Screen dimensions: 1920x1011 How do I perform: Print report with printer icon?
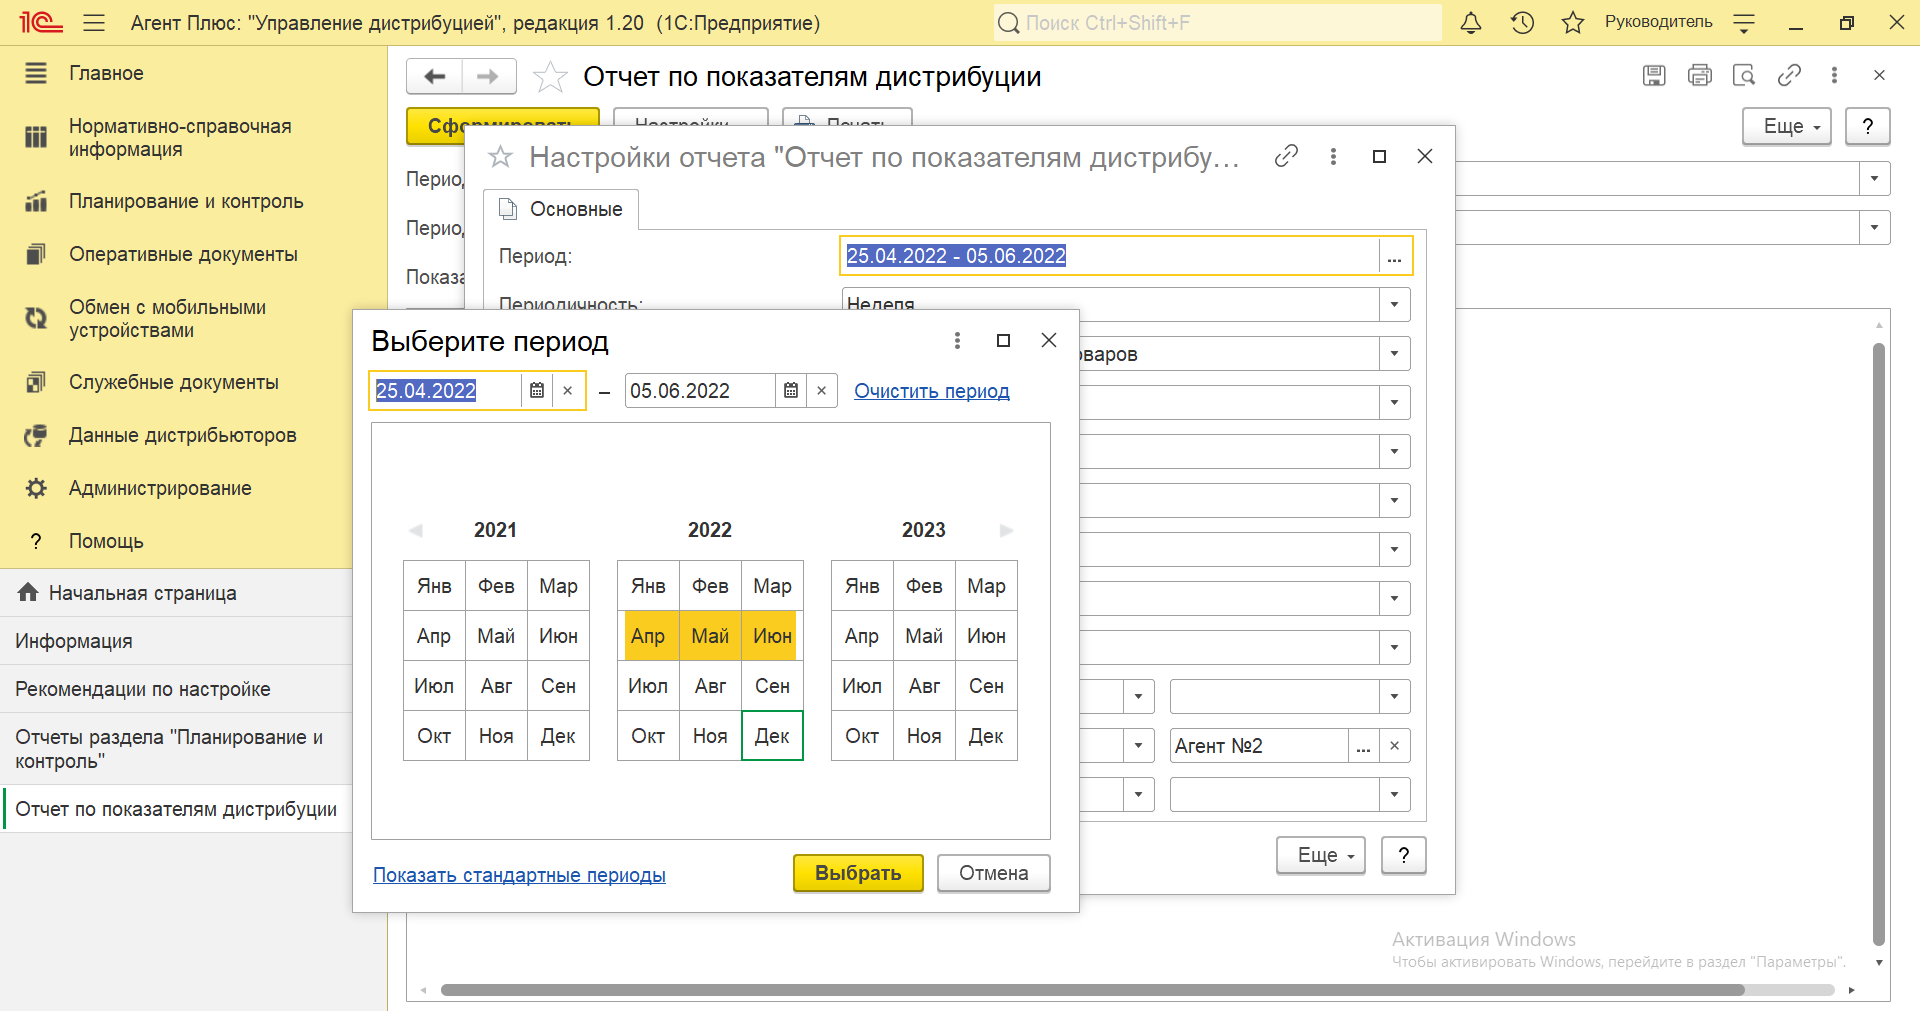1699,75
